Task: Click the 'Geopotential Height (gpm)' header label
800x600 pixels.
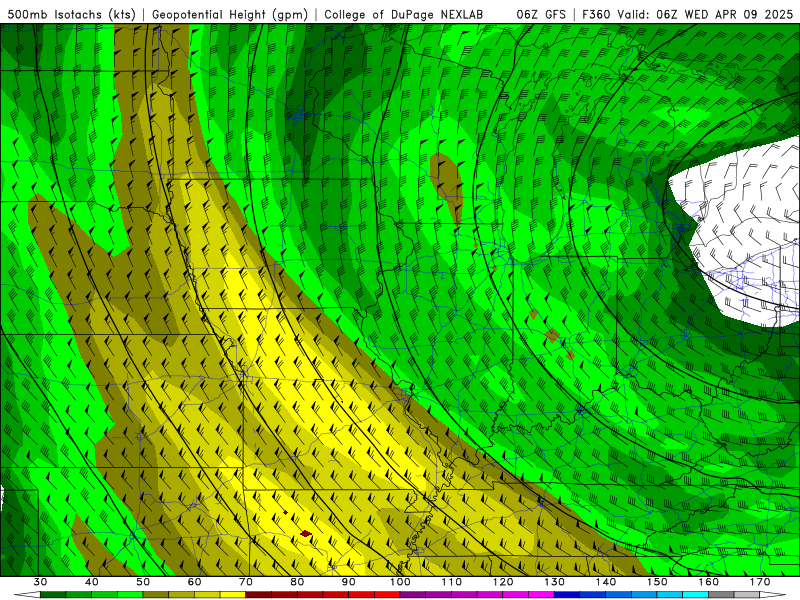Action: click(230, 15)
